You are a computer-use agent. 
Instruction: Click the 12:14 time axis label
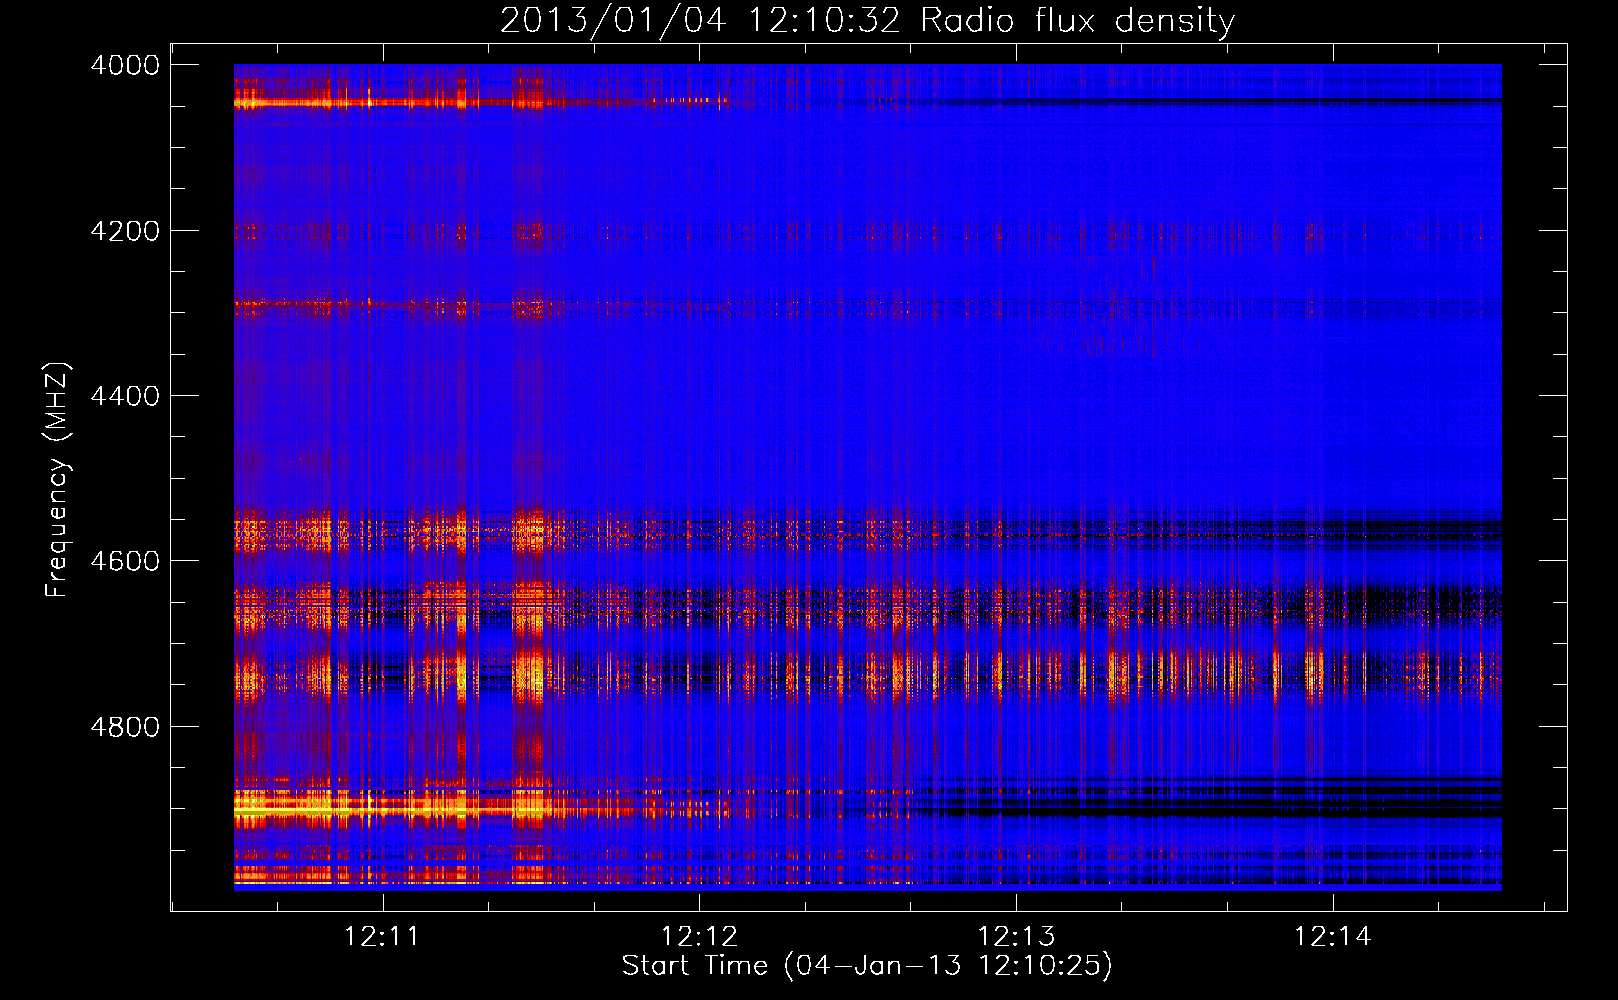(1333, 937)
